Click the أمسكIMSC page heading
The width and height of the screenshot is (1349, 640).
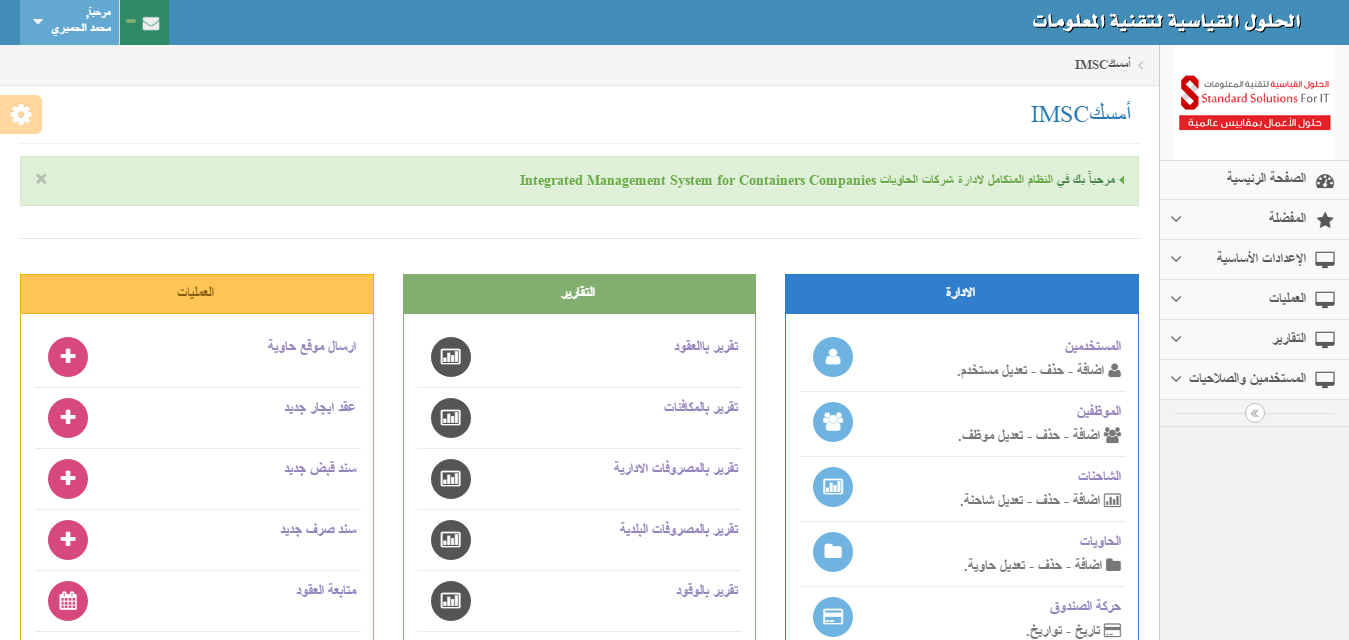point(1081,114)
